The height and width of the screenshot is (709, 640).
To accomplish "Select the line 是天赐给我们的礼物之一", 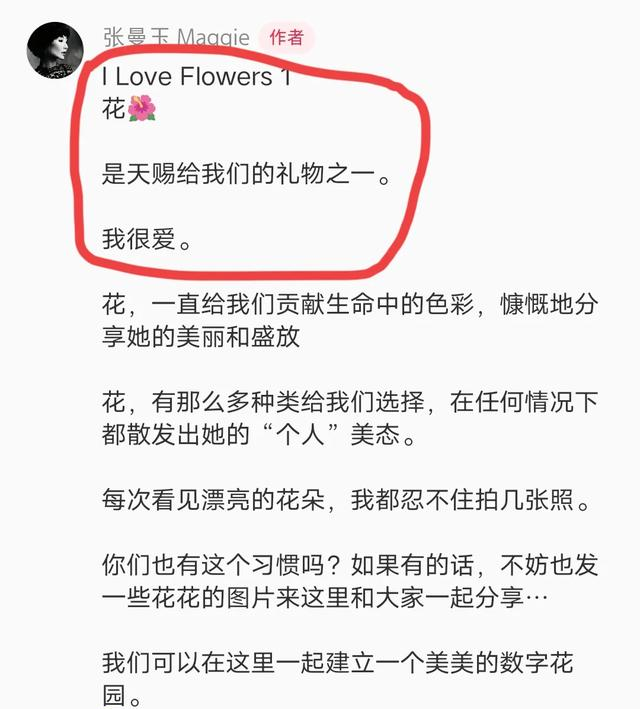I will pyautogui.click(x=246, y=174).
